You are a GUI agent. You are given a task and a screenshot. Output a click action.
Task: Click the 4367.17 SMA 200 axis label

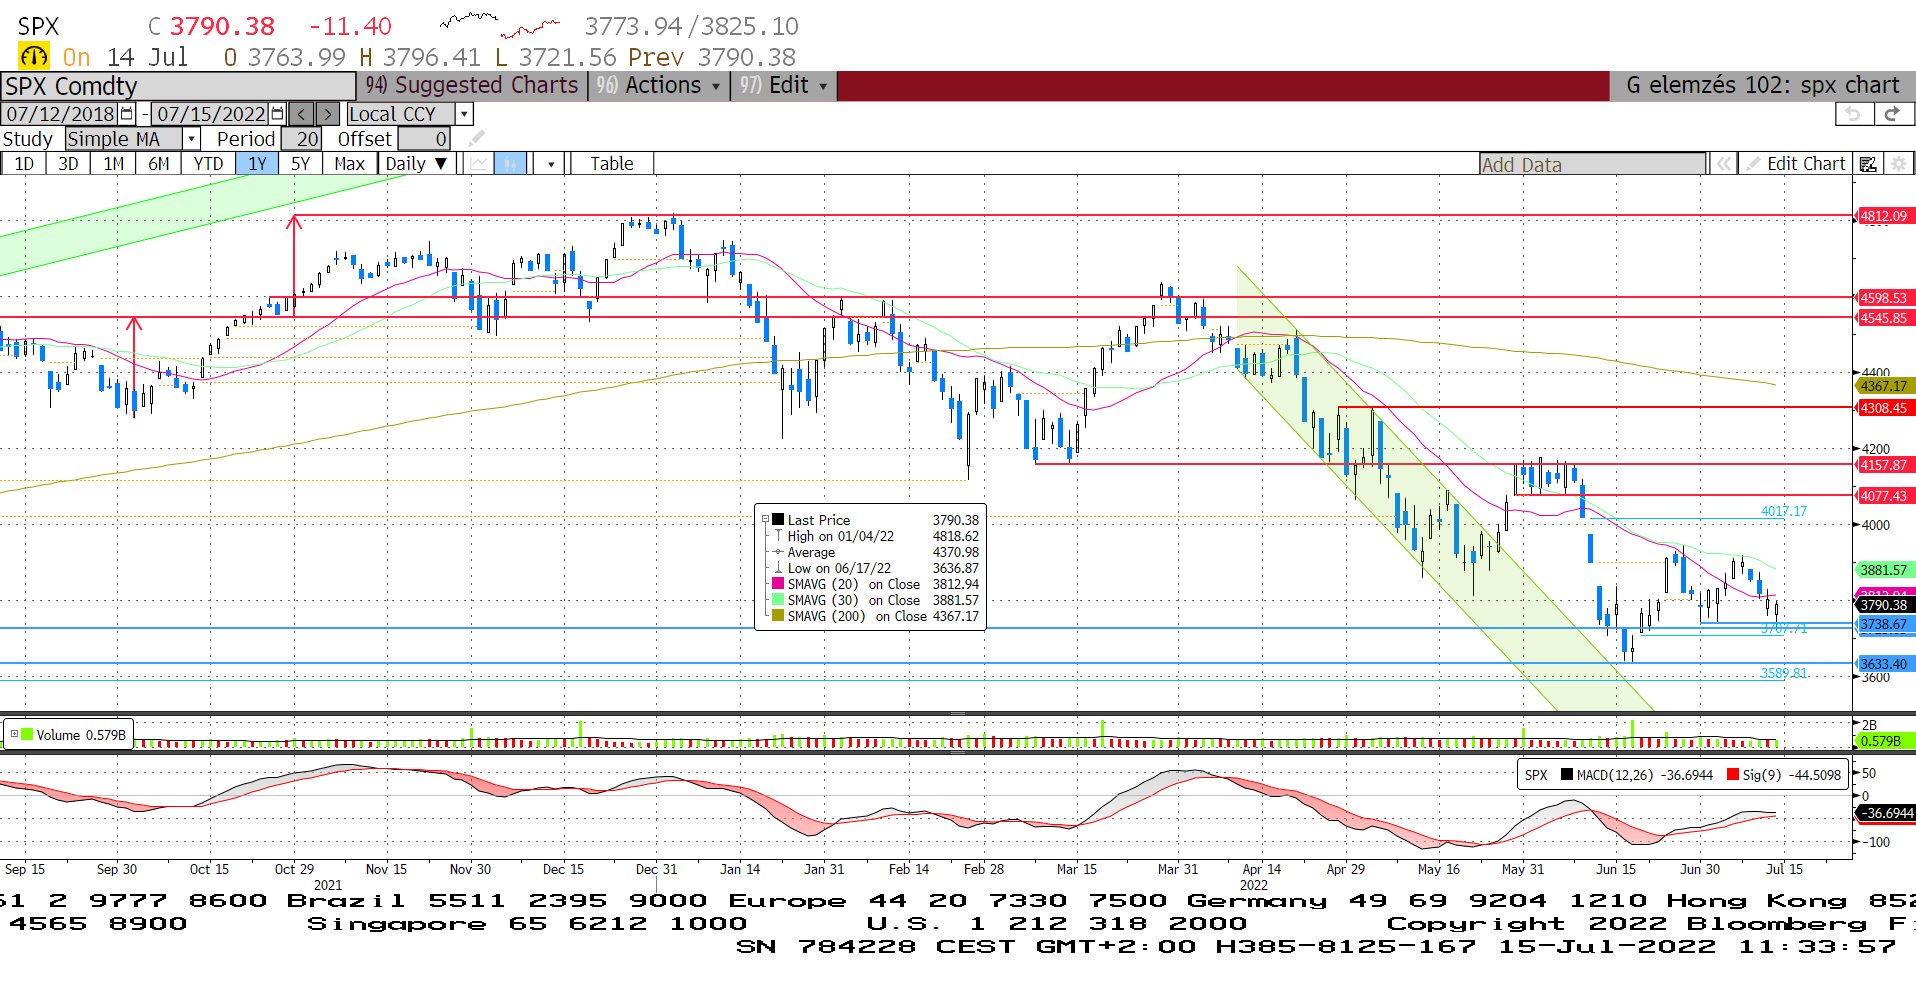(x=1884, y=386)
